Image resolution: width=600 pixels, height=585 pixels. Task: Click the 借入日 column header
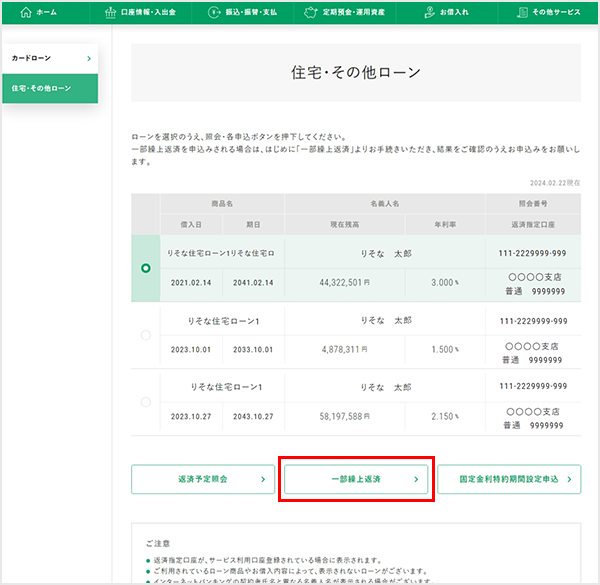[191, 225]
